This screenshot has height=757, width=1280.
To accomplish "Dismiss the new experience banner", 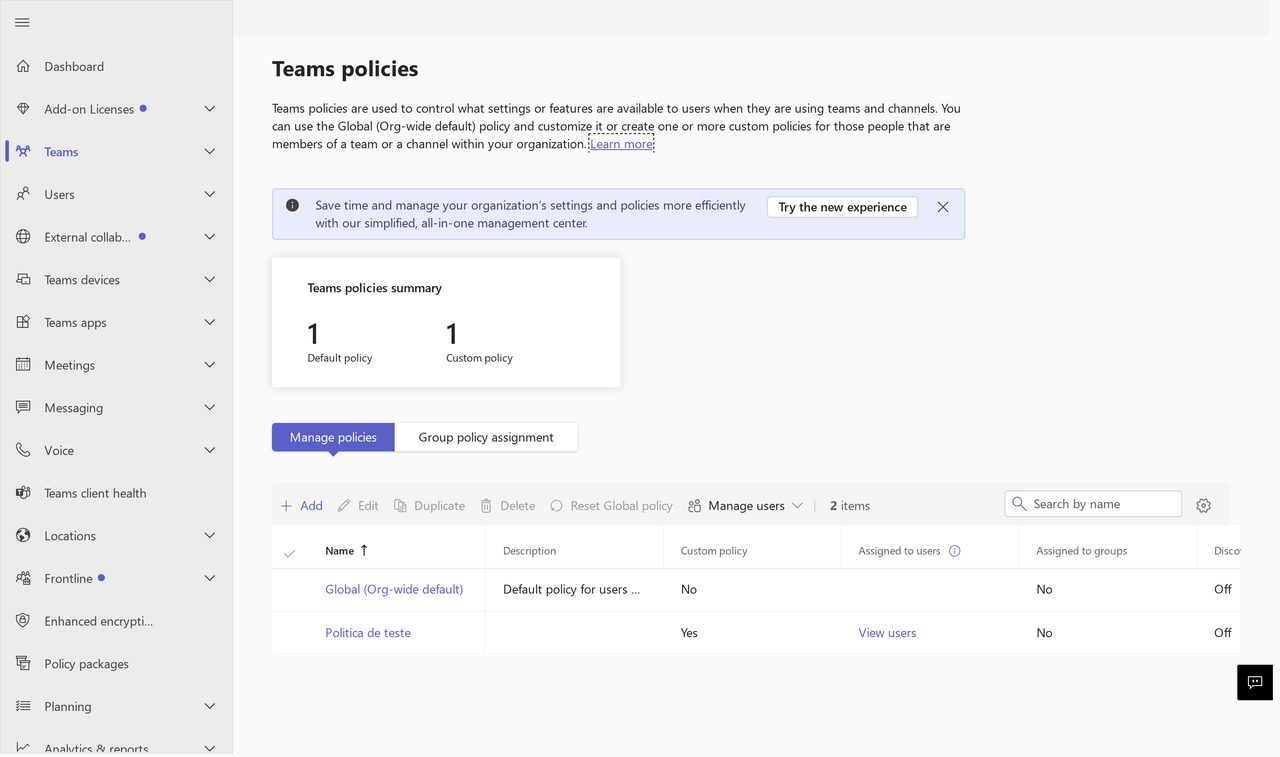I will click(943, 207).
